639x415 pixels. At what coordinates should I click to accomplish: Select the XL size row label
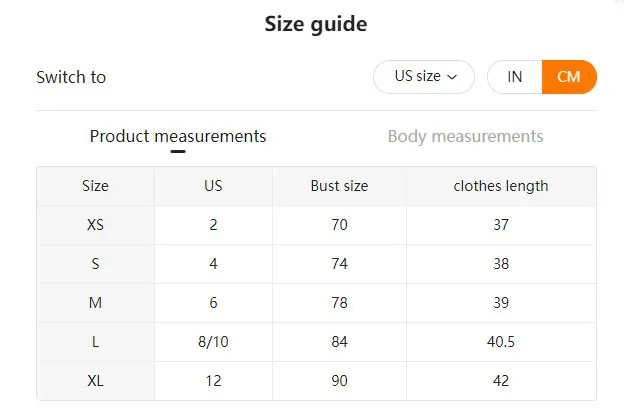(x=96, y=381)
